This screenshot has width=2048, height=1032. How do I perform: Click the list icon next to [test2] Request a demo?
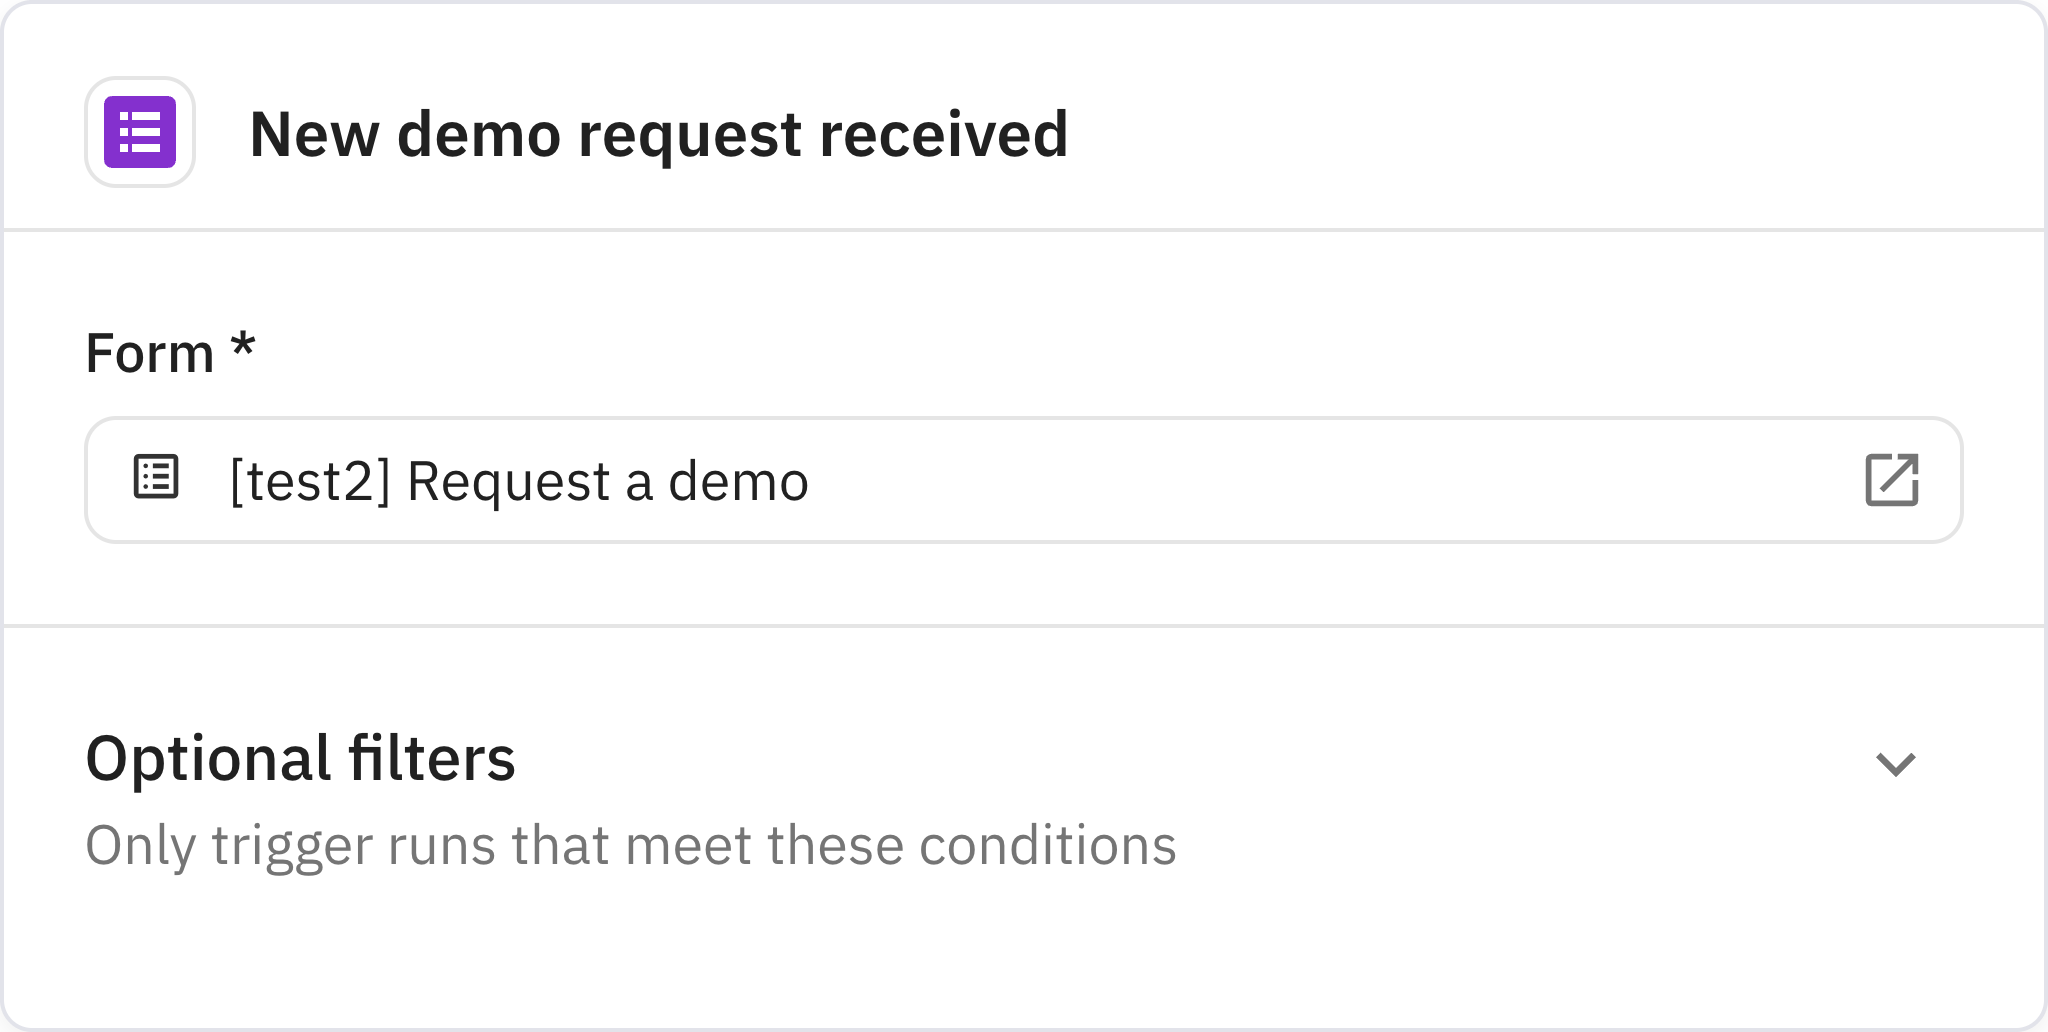[x=155, y=478]
